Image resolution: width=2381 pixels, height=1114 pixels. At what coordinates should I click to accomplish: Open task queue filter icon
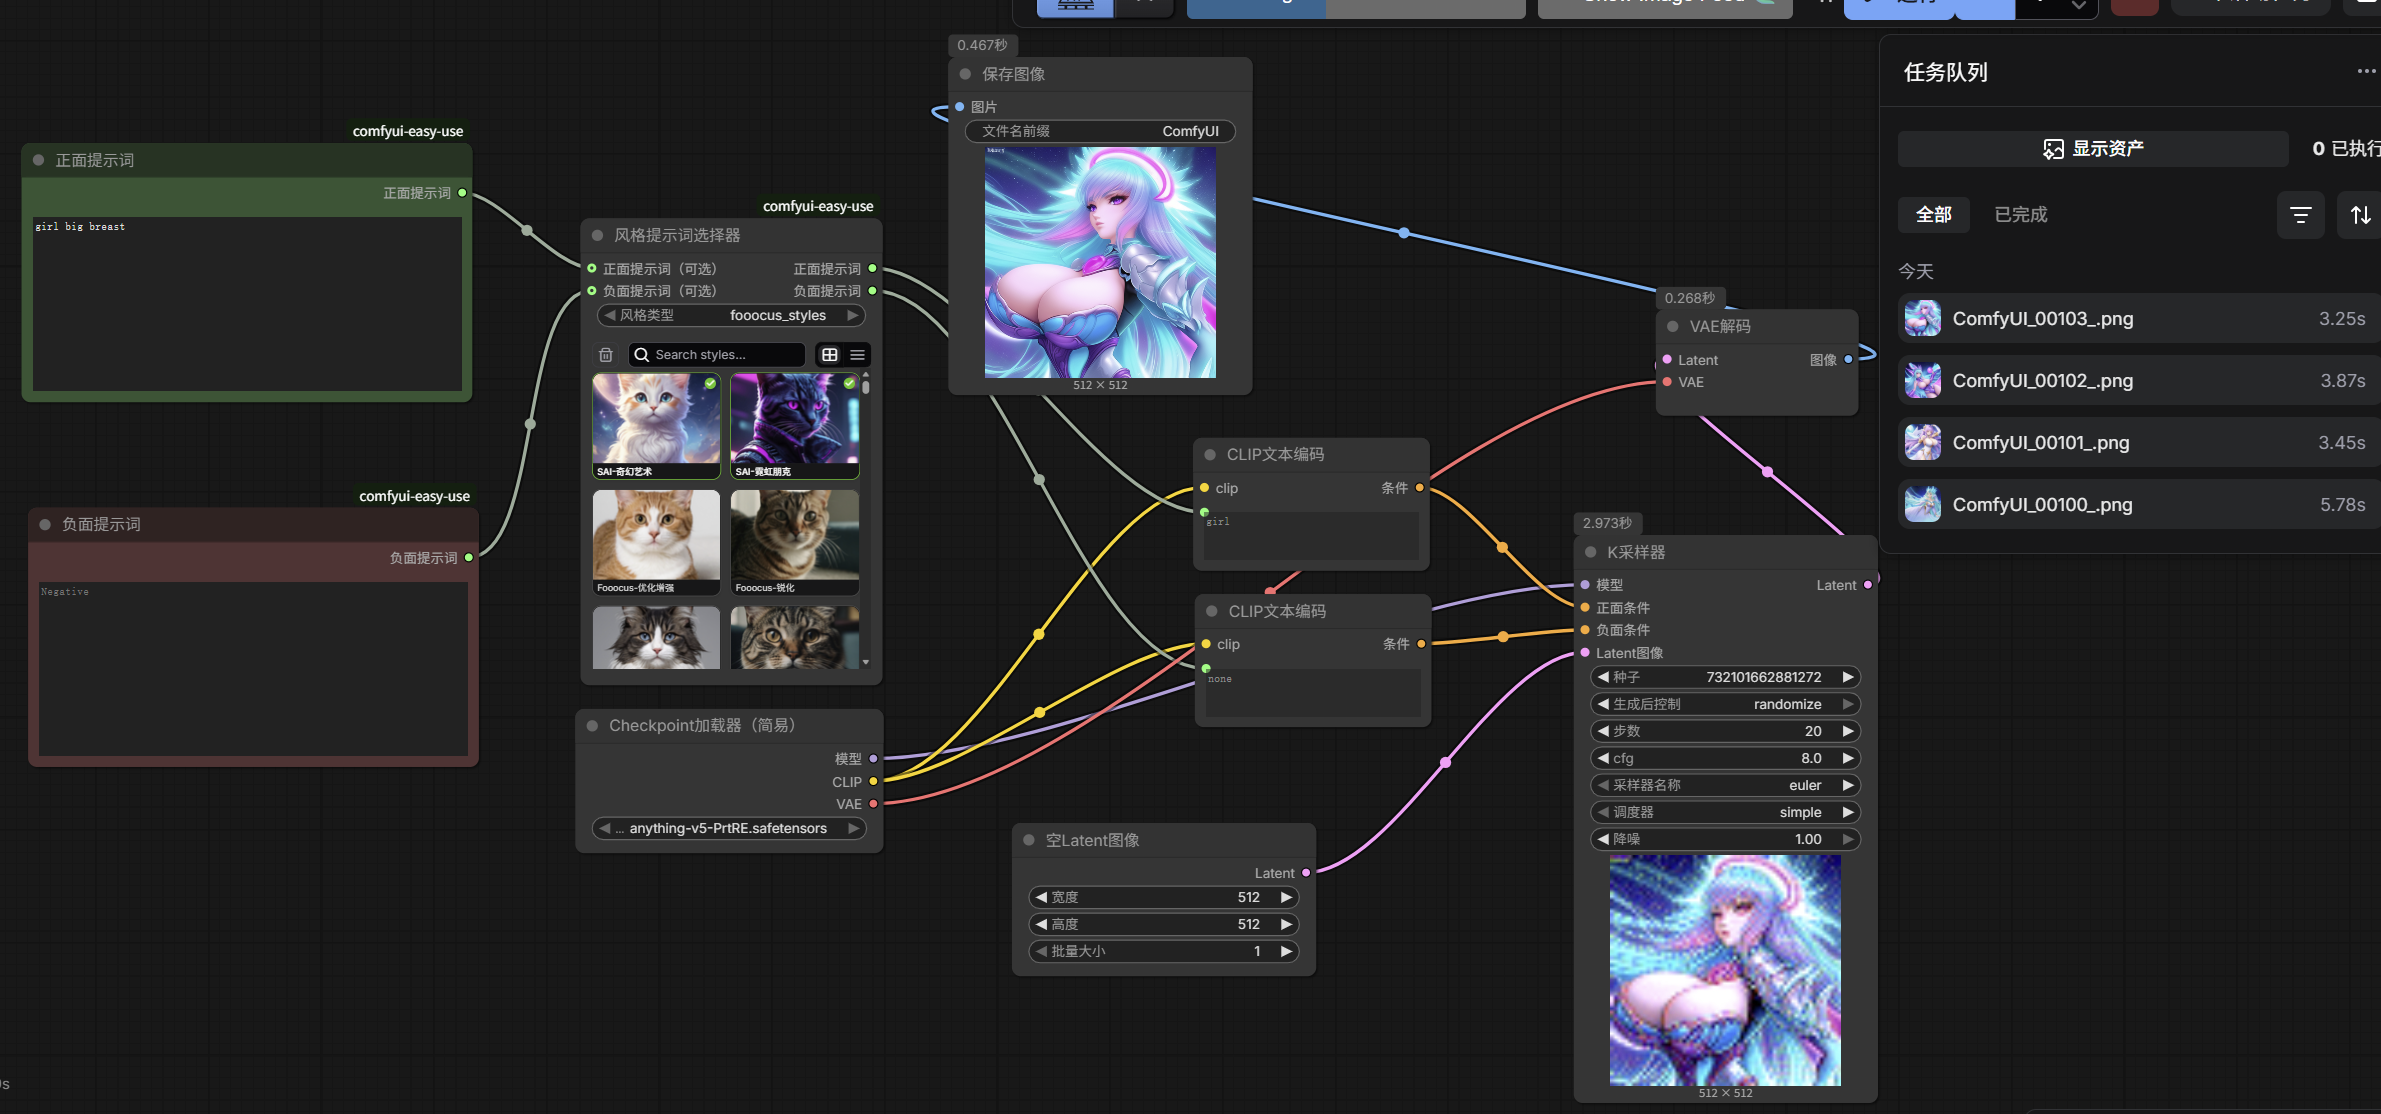click(2300, 215)
